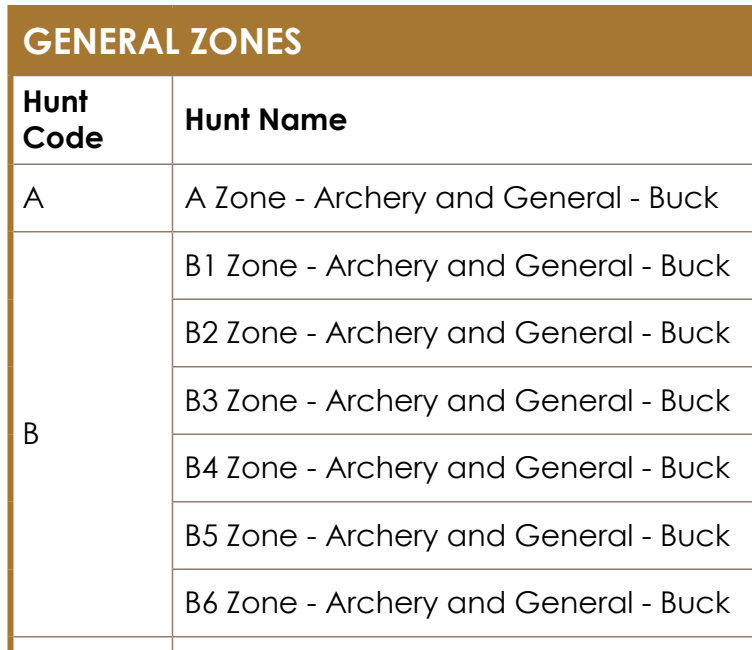The width and height of the screenshot is (752, 650).
Task: Click the word Buck in B5 Zone row
Action: click(x=695, y=535)
